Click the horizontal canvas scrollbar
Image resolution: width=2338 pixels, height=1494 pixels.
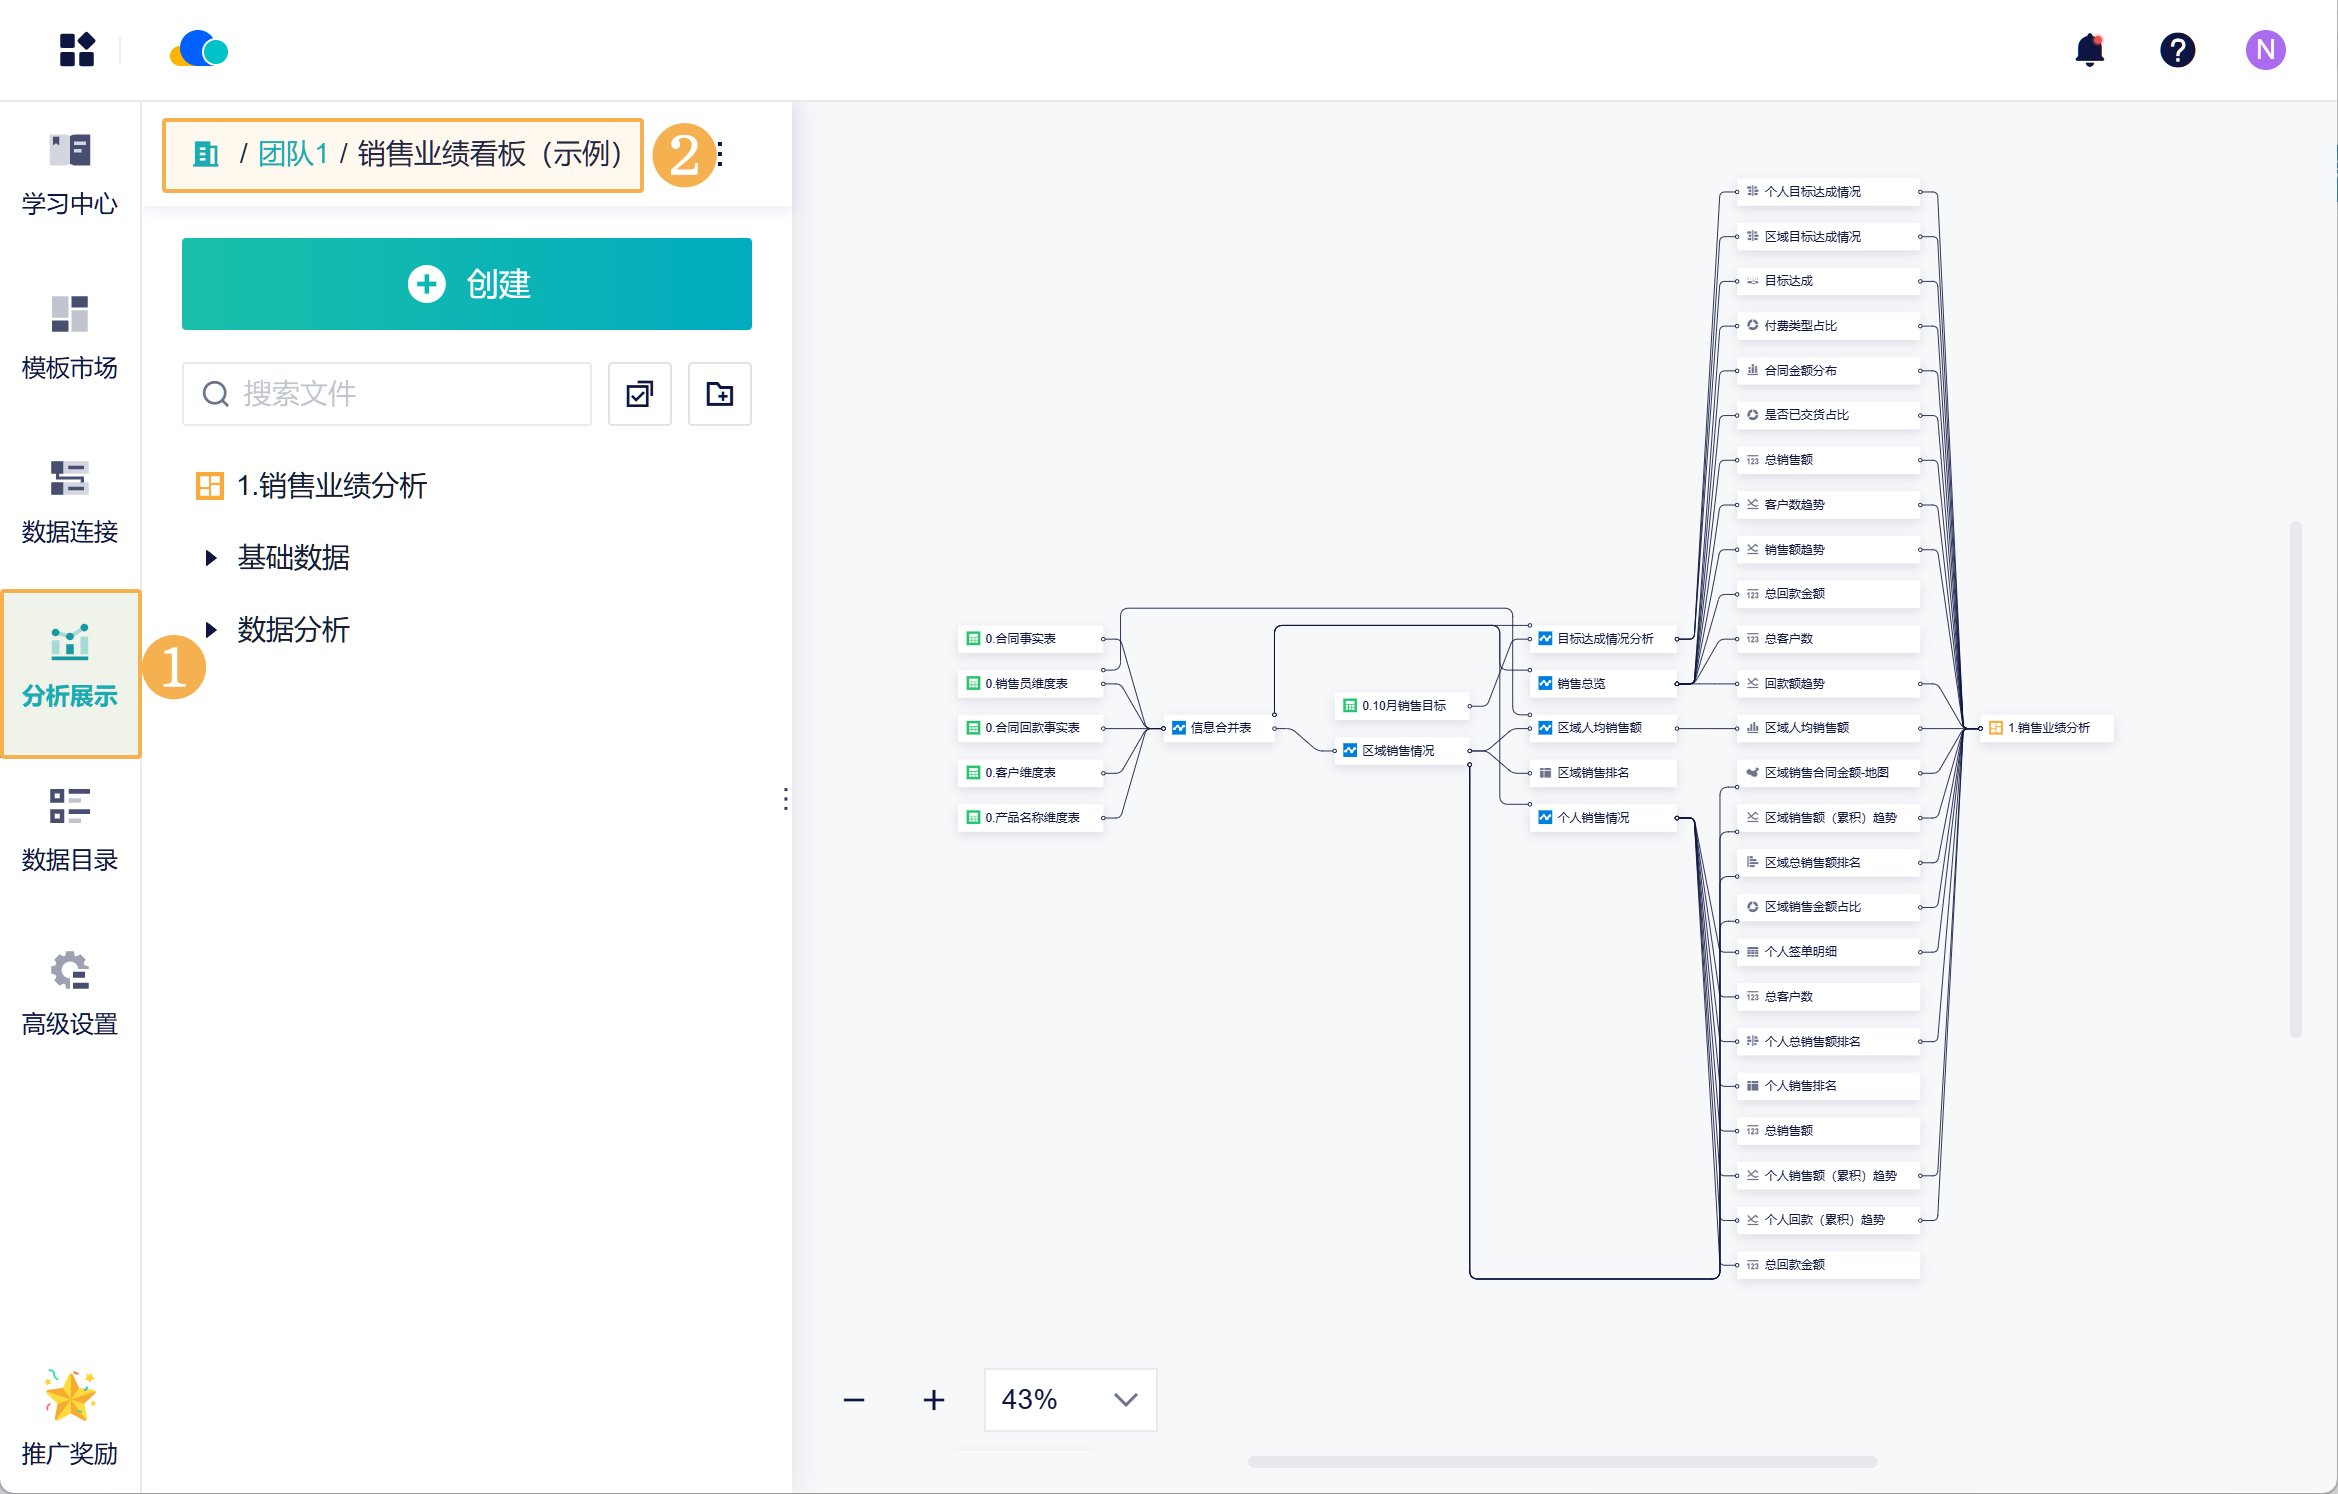pos(1562,1462)
